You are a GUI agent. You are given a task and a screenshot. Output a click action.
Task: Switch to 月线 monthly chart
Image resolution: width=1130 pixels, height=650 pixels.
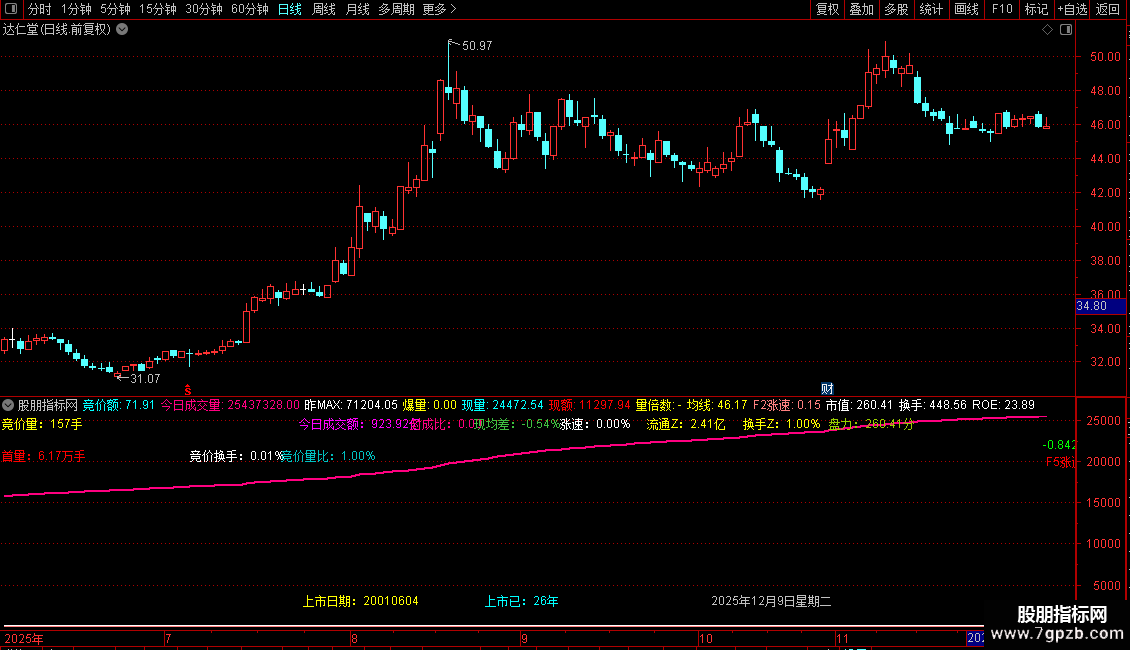click(357, 9)
